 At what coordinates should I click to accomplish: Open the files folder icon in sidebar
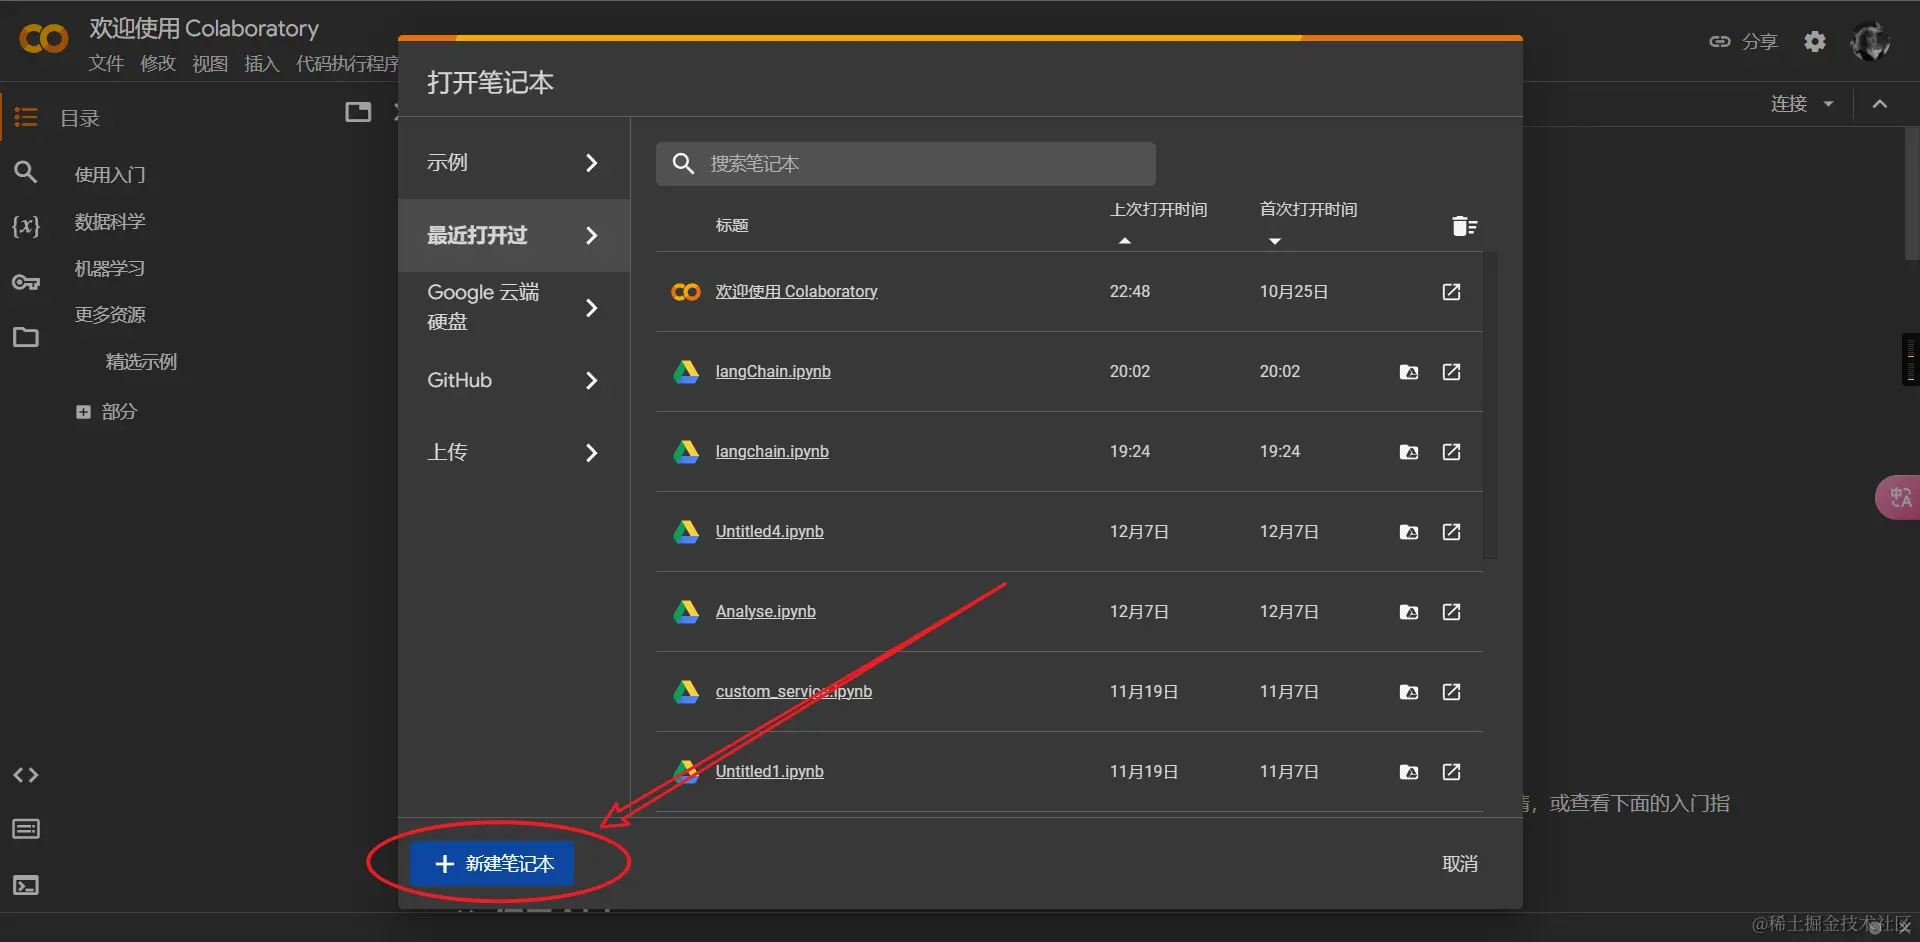26,337
